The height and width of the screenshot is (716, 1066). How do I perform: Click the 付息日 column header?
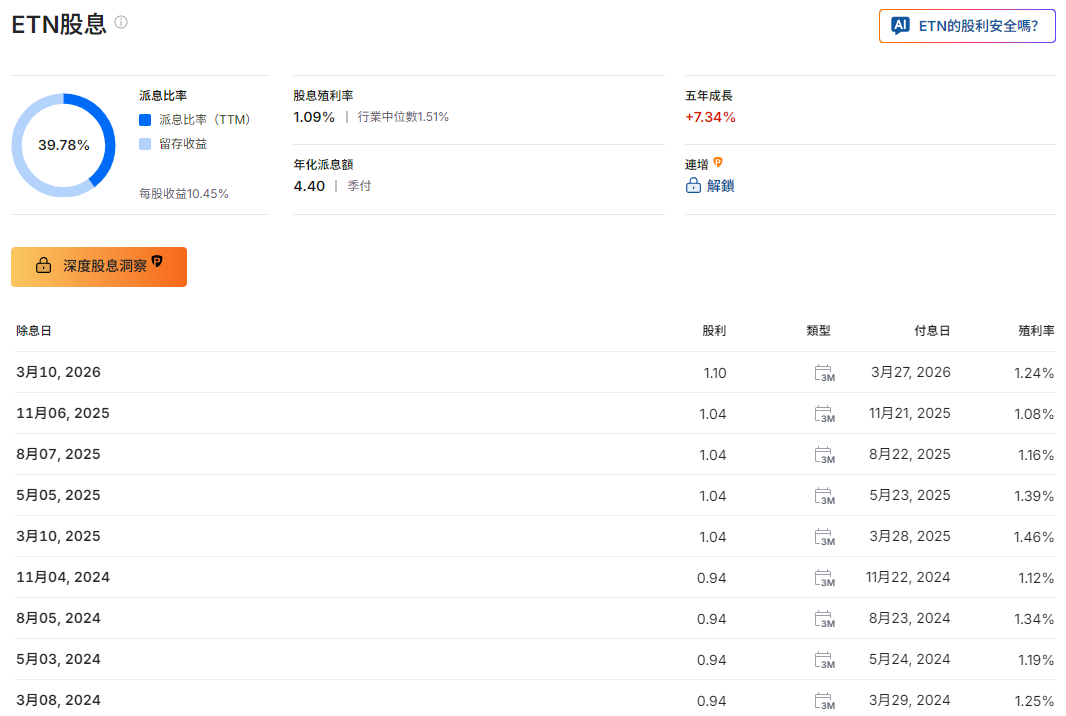[932, 331]
